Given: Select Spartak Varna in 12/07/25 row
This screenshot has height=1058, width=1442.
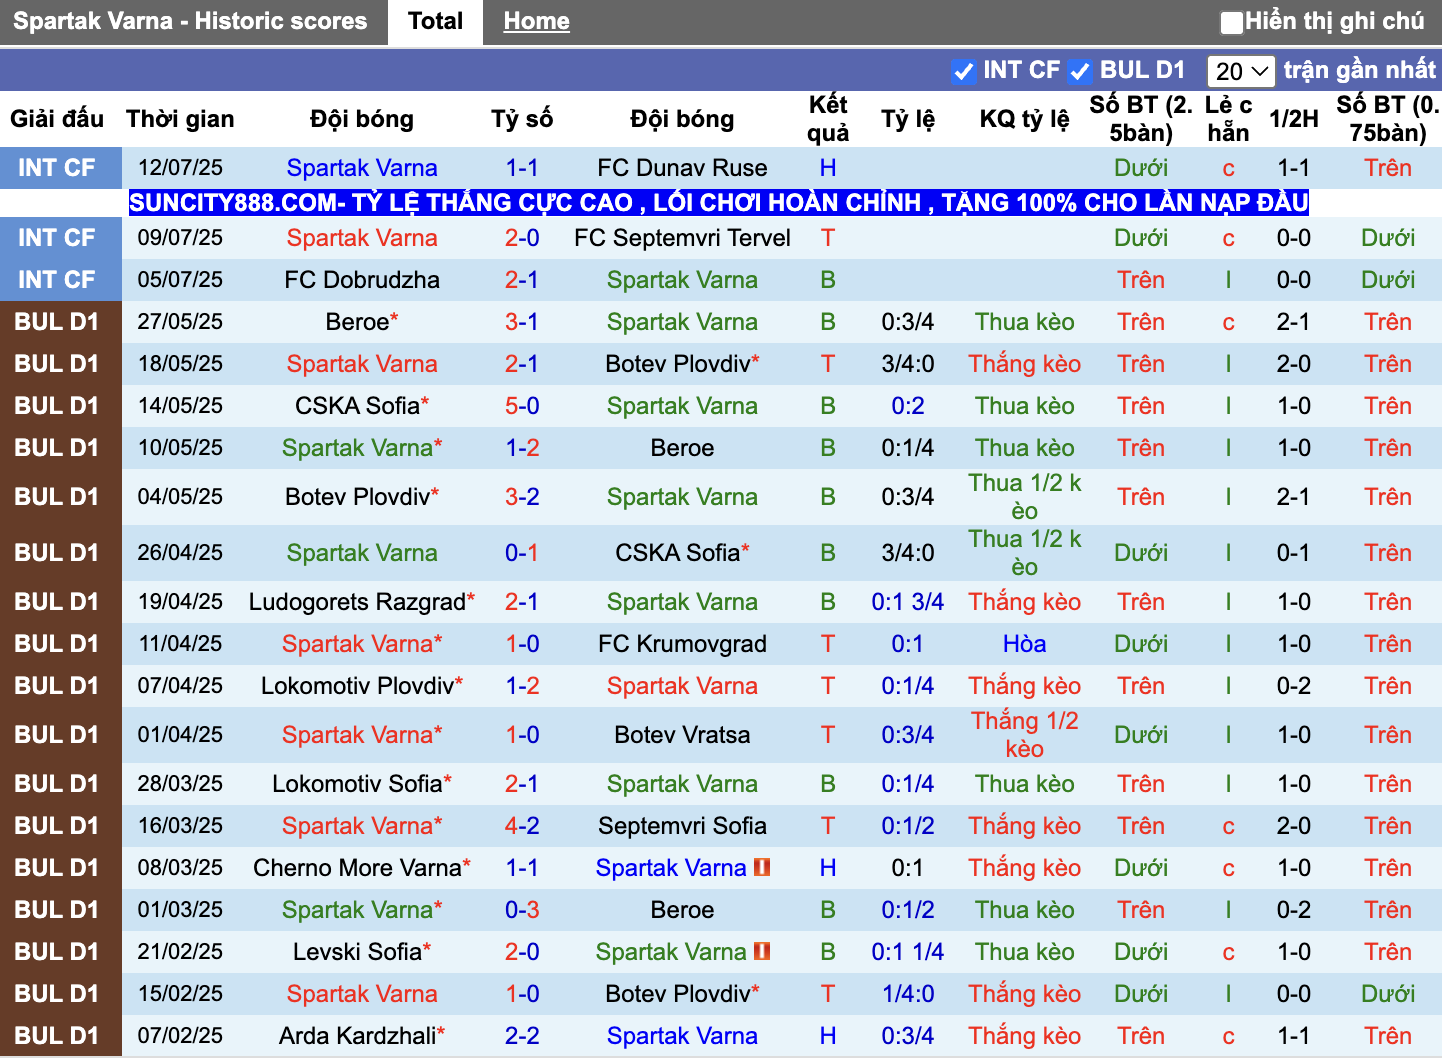Looking at the screenshot, I should [x=362, y=168].
